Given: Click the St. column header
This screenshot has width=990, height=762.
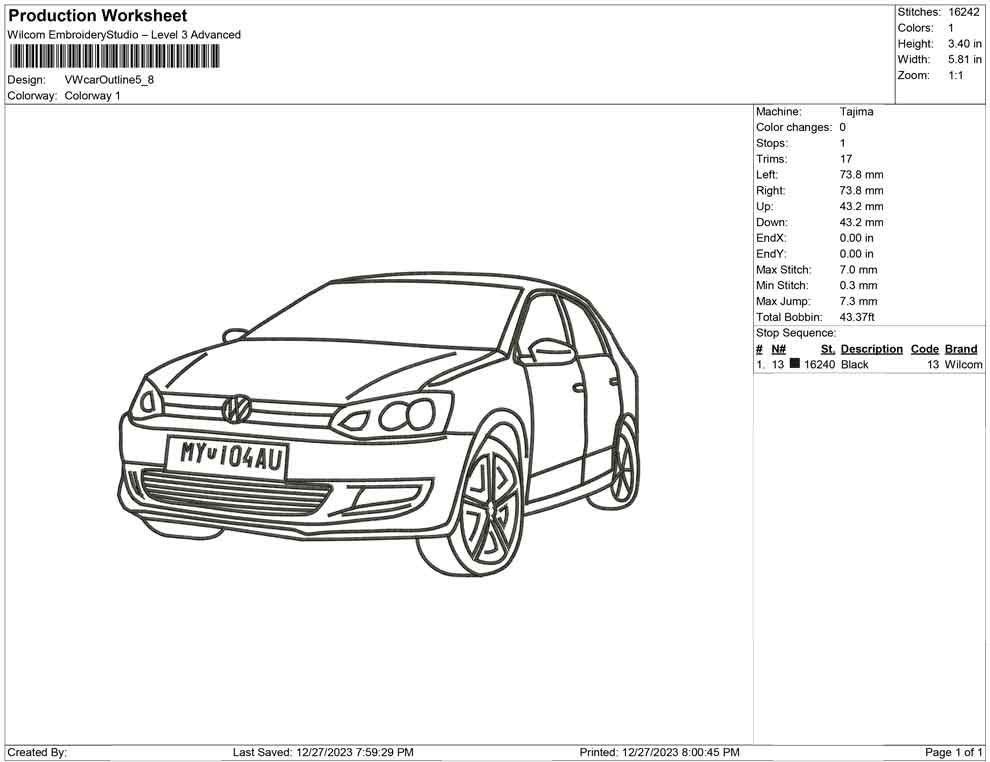Looking at the screenshot, I should pos(827,349).
